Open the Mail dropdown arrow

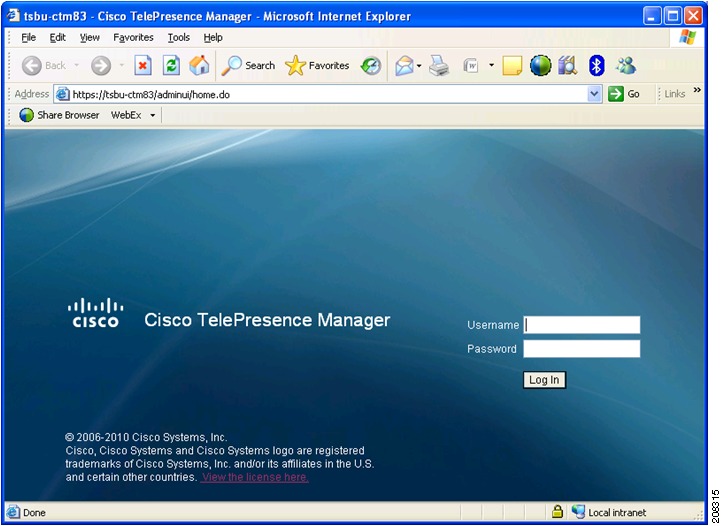pos(419,66)
